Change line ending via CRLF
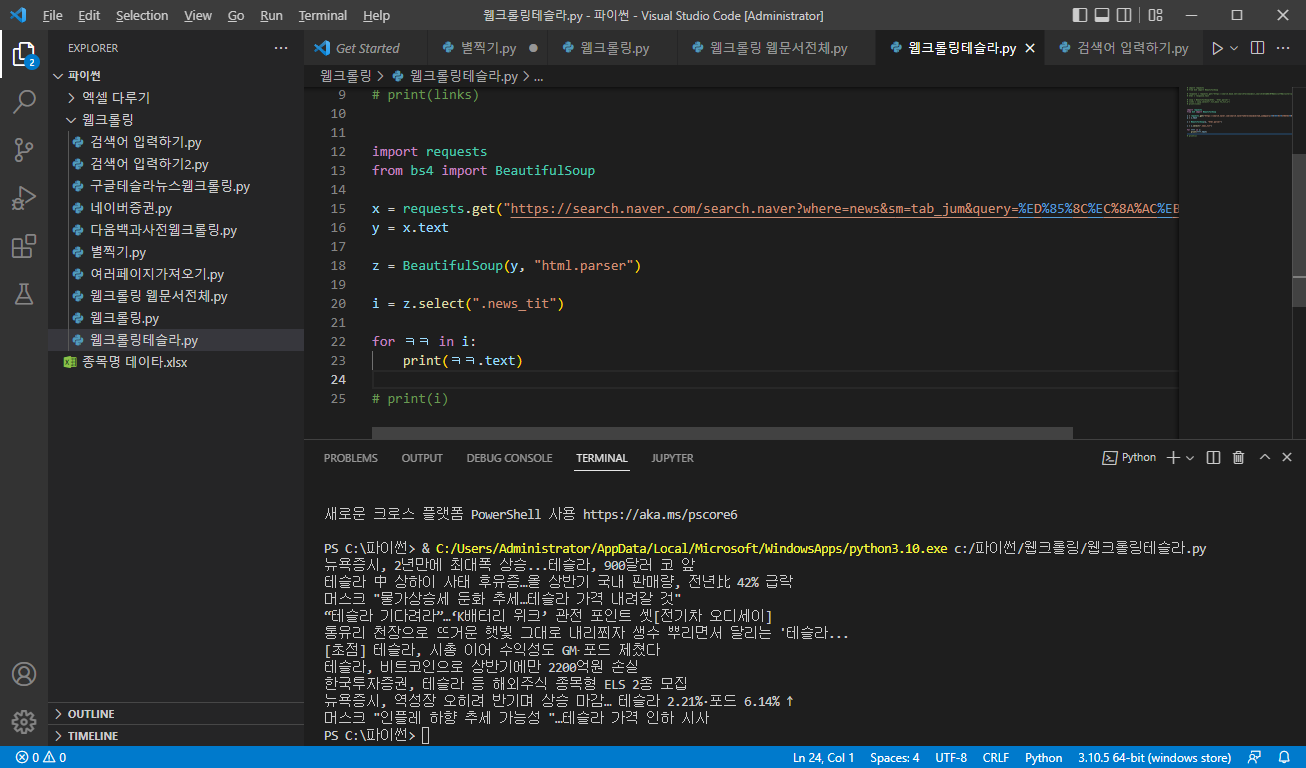The width and height of the screenshot is (1306, 768). click(x=996, y=757)
